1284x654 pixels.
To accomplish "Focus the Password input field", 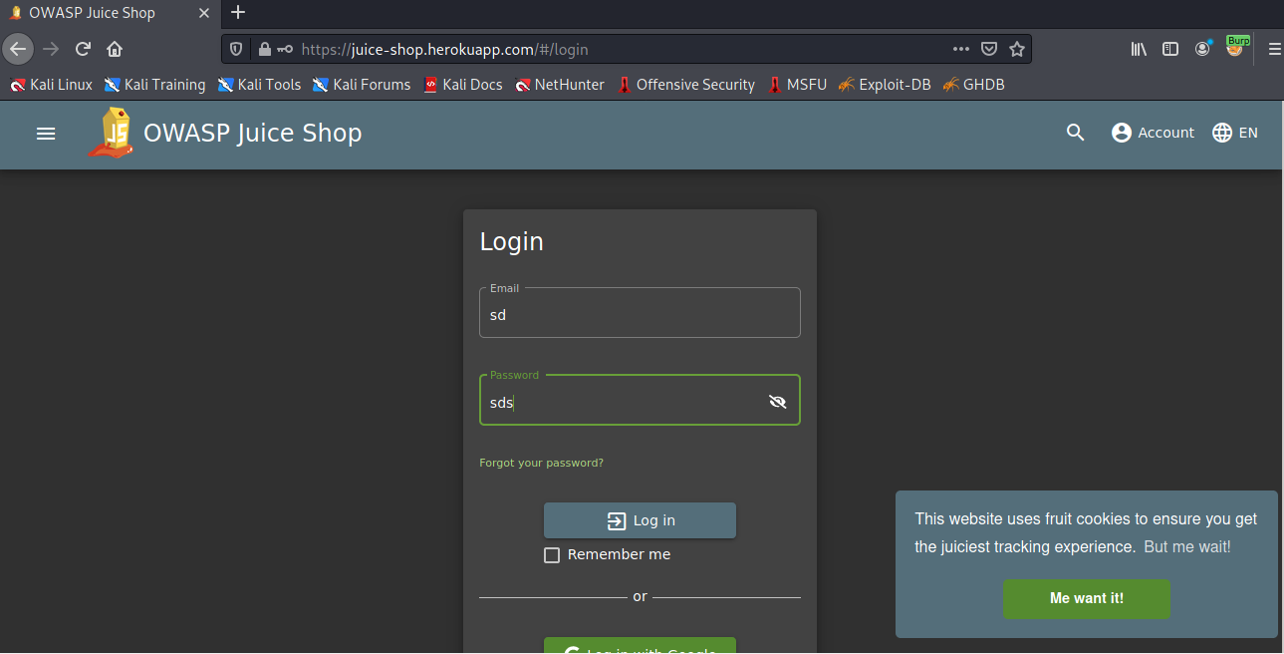I will coord(640,400).
